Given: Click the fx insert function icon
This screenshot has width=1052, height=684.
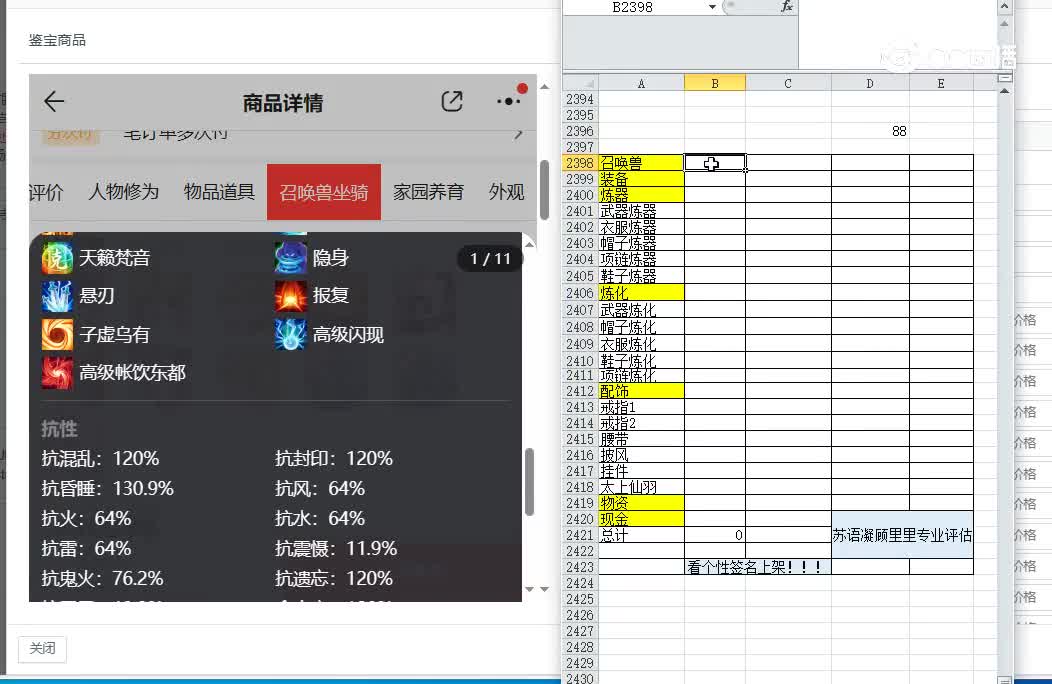Looking at the screenshot, I should click(x=786, y=7).
